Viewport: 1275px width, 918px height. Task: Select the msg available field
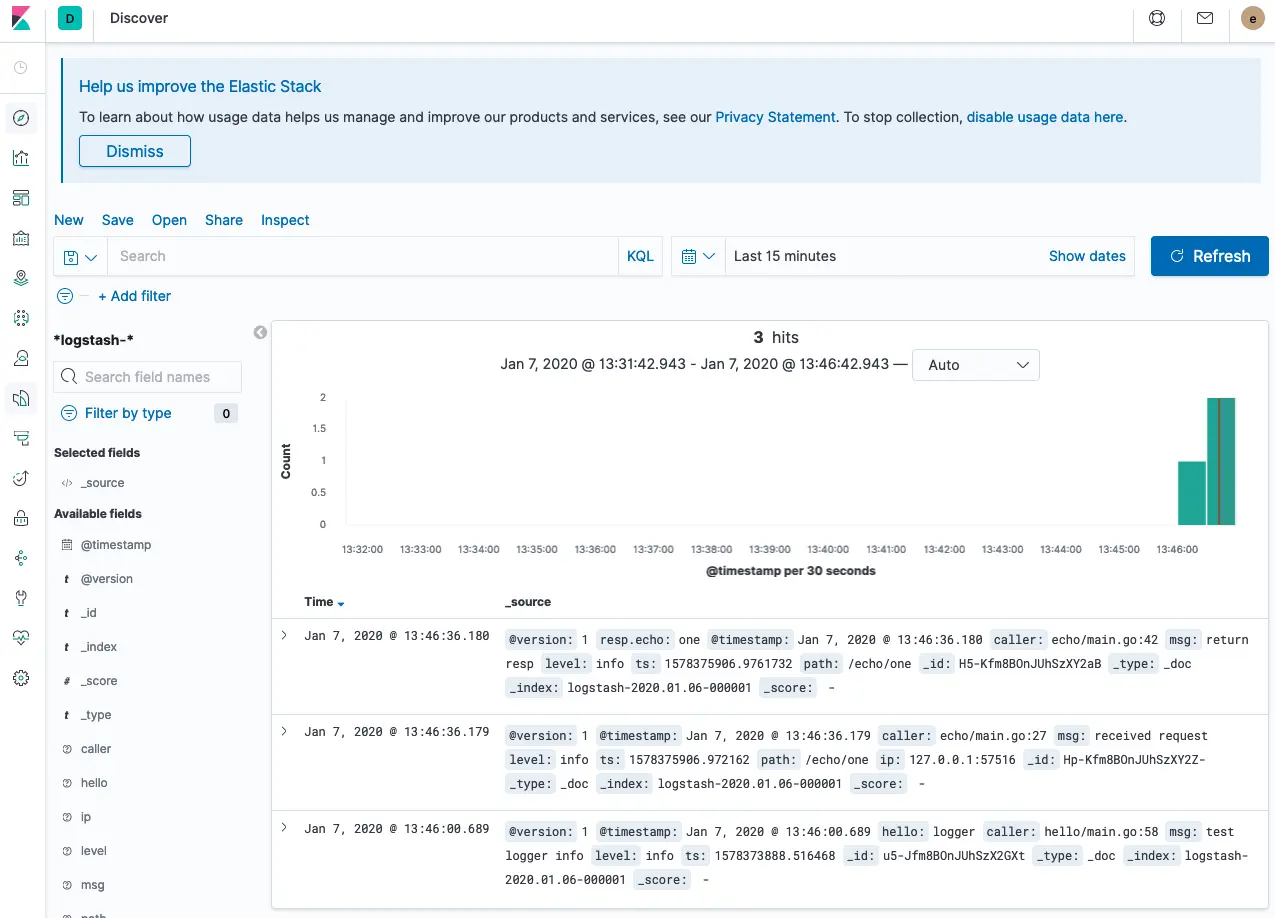point(92,885)
